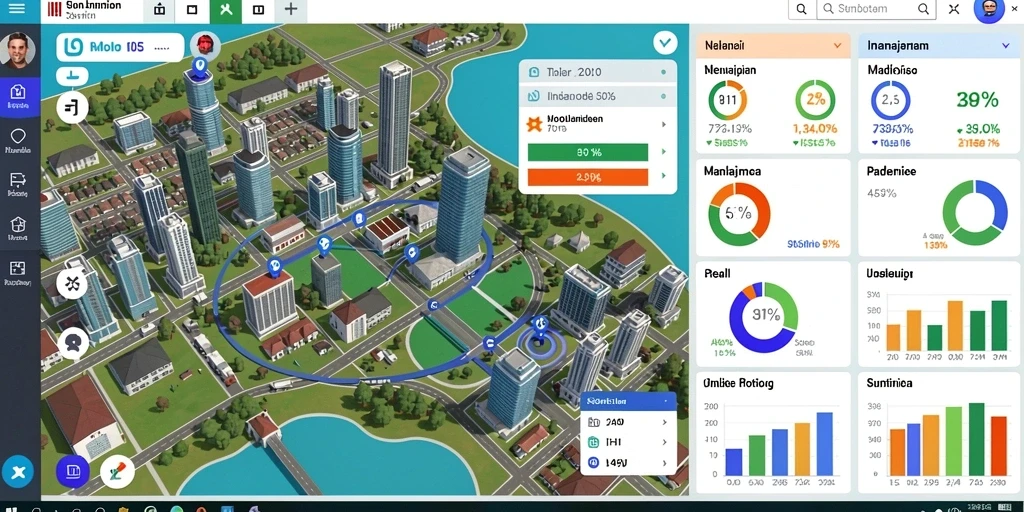The height and width of the screenshot is (512, 1024).
Task: Expand the Nelanait panel dropdown
Action: (x=837, y=46)
